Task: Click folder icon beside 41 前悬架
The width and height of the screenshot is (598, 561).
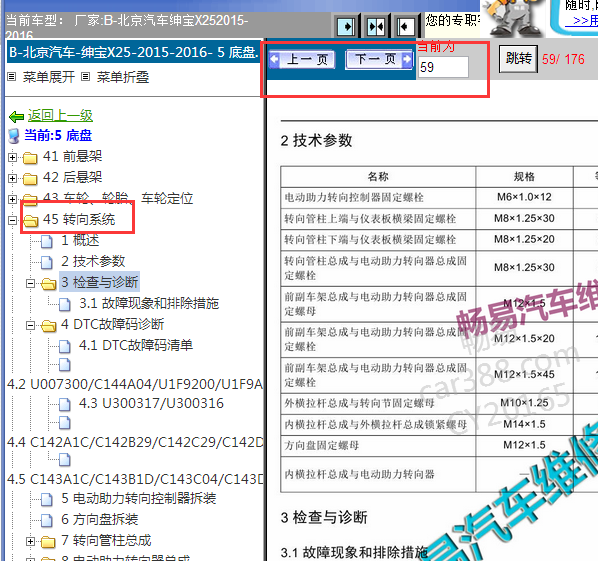Action: pyautogui.click(x=30, y=158)
